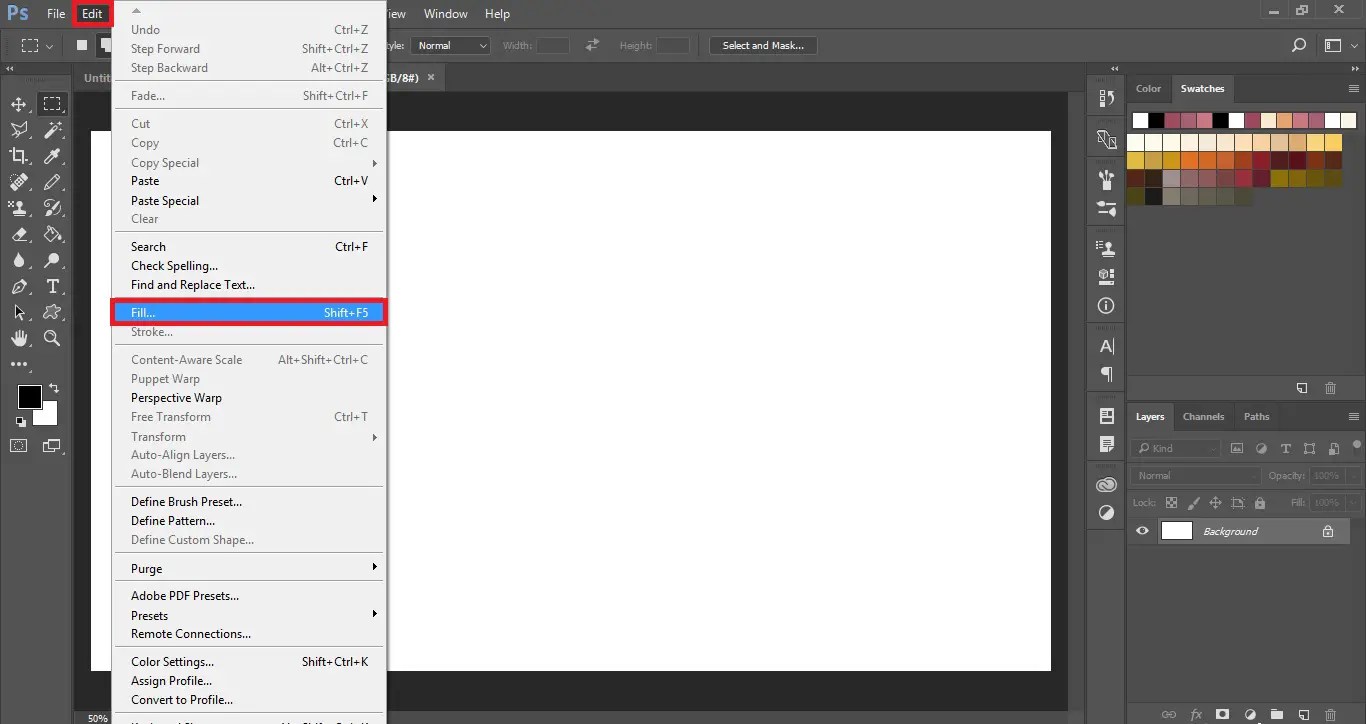Select the Clone Stamp tool
Screen dimensions: 1366x724
pyautogui.click(x=18, y=208)
